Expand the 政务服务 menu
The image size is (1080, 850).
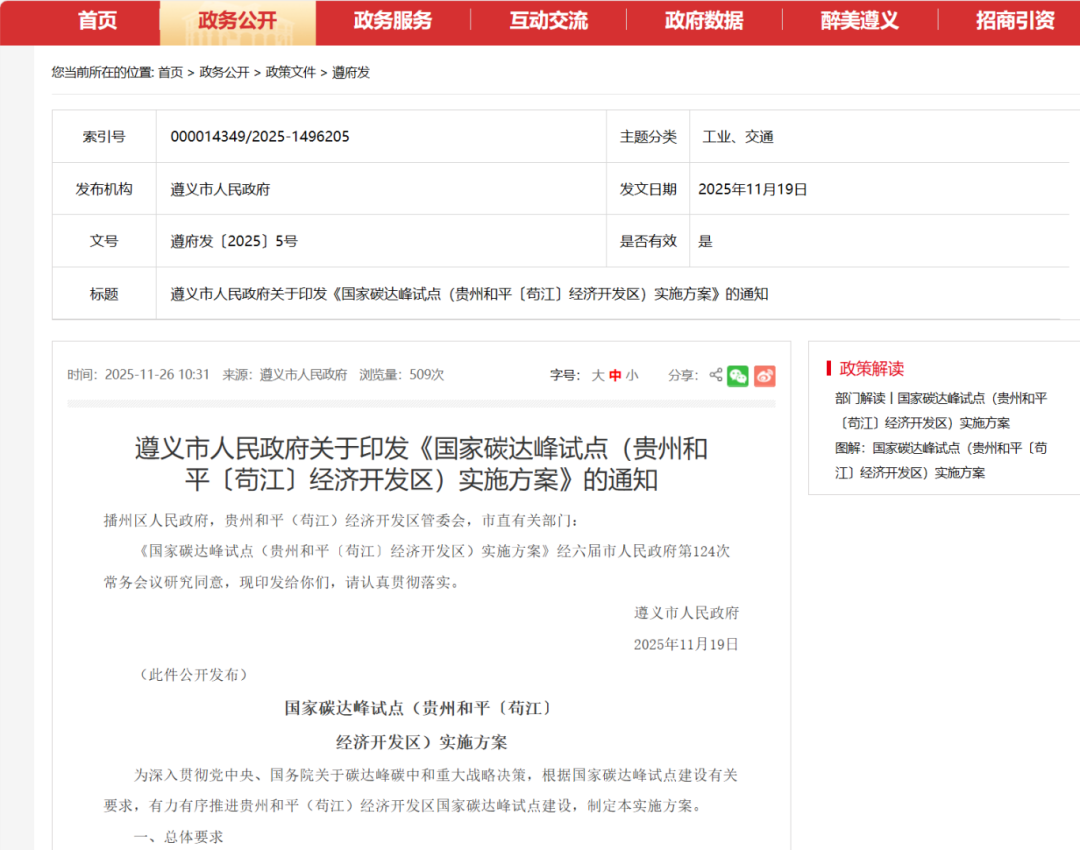click(x=391, y=20)
